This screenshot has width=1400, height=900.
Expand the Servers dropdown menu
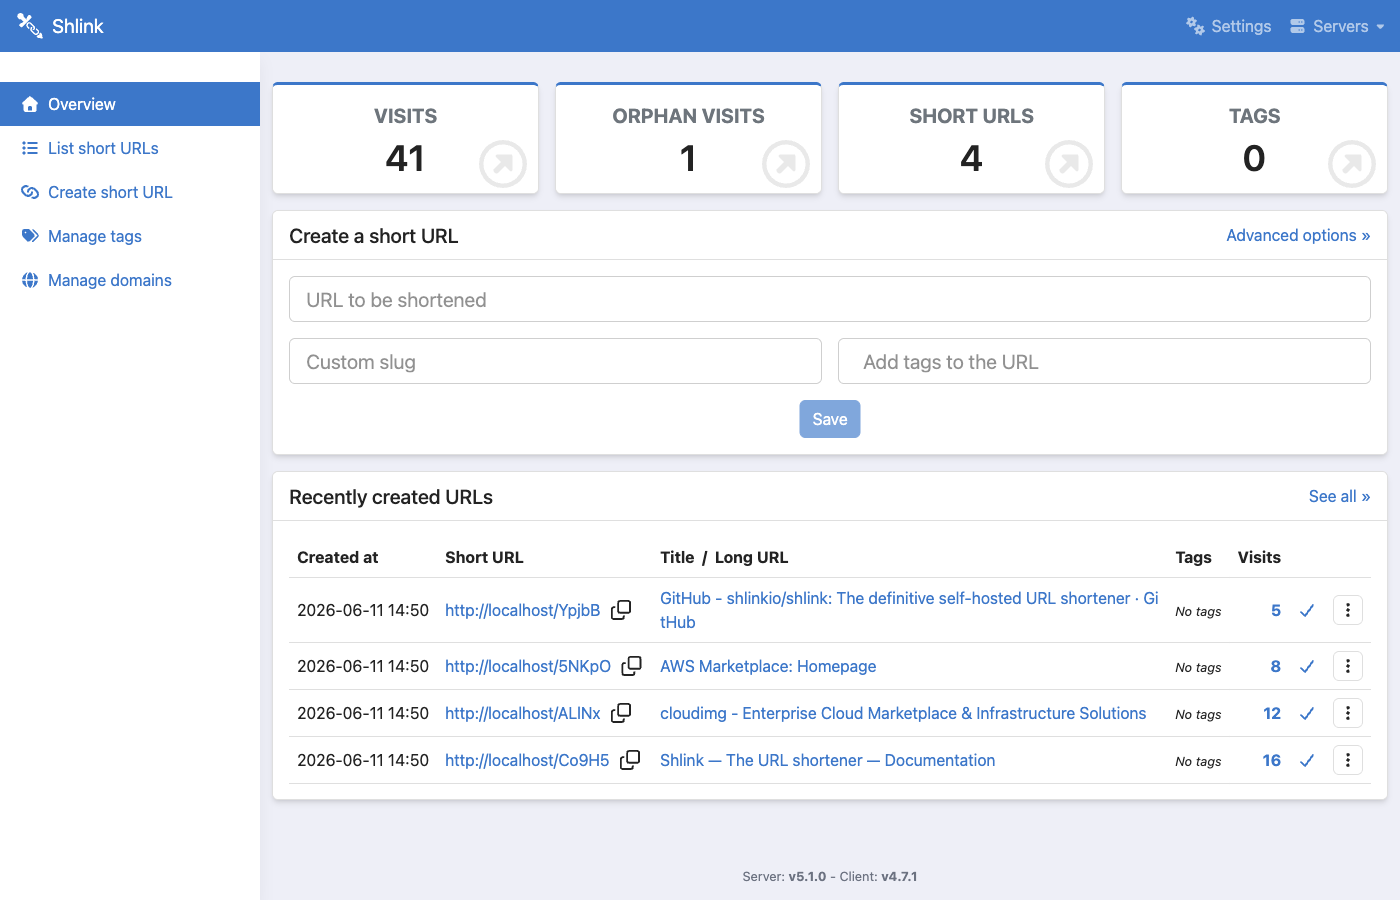coord(1337,26)
